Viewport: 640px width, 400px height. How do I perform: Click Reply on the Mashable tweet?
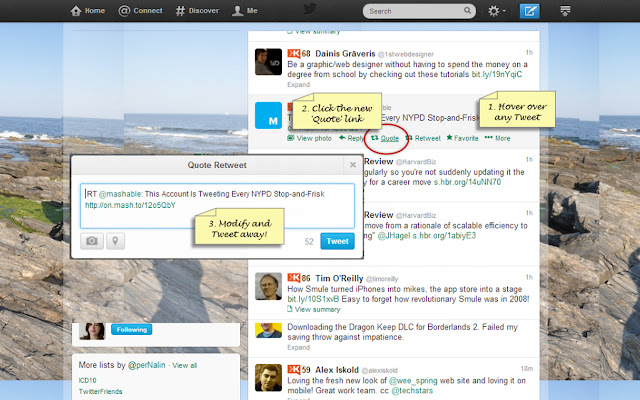click(x=351, y=138)
